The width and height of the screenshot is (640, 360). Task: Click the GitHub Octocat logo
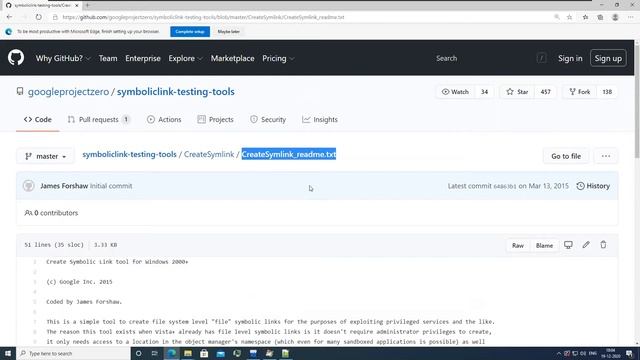(x=16, y=58)
